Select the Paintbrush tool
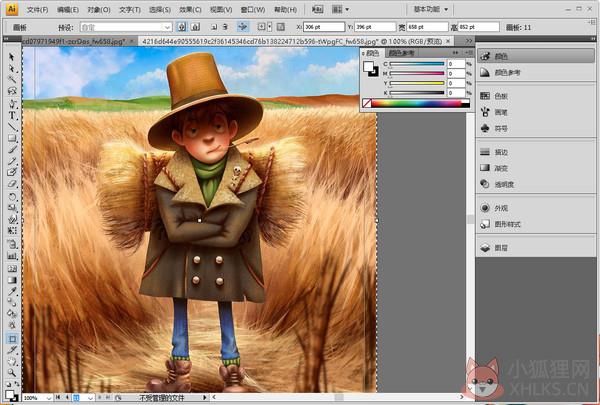Screen dimensions: 600x405 point(12,150)
